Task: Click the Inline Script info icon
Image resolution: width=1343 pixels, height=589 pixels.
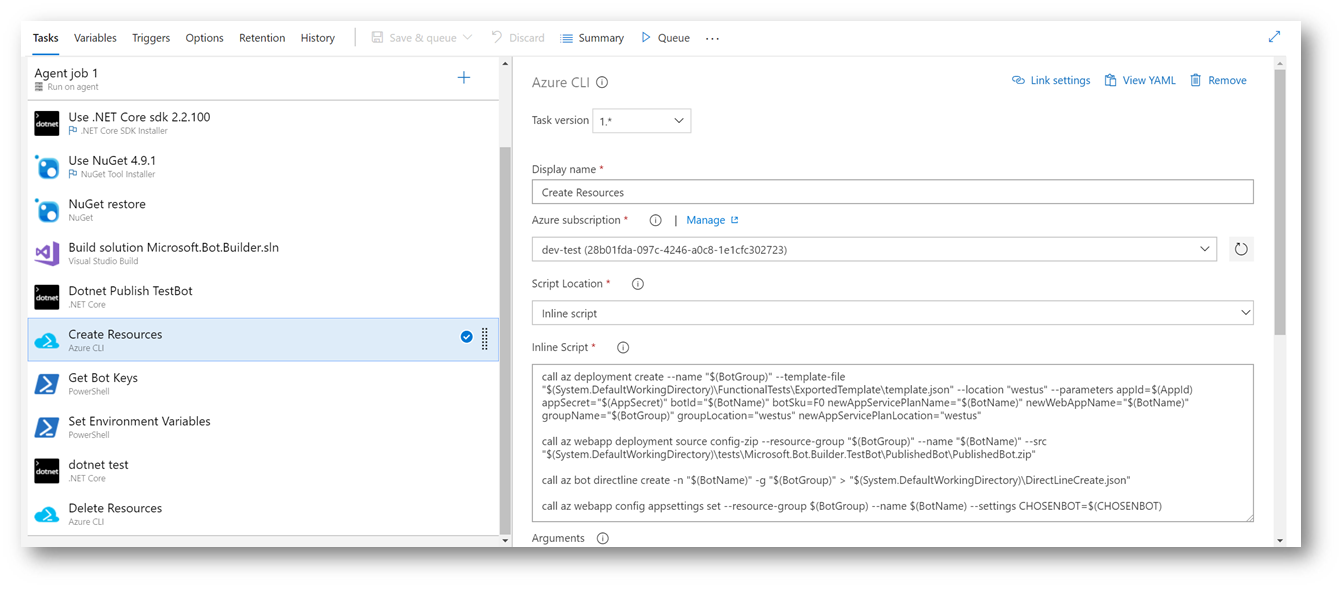Action: (x=623, y=348)
